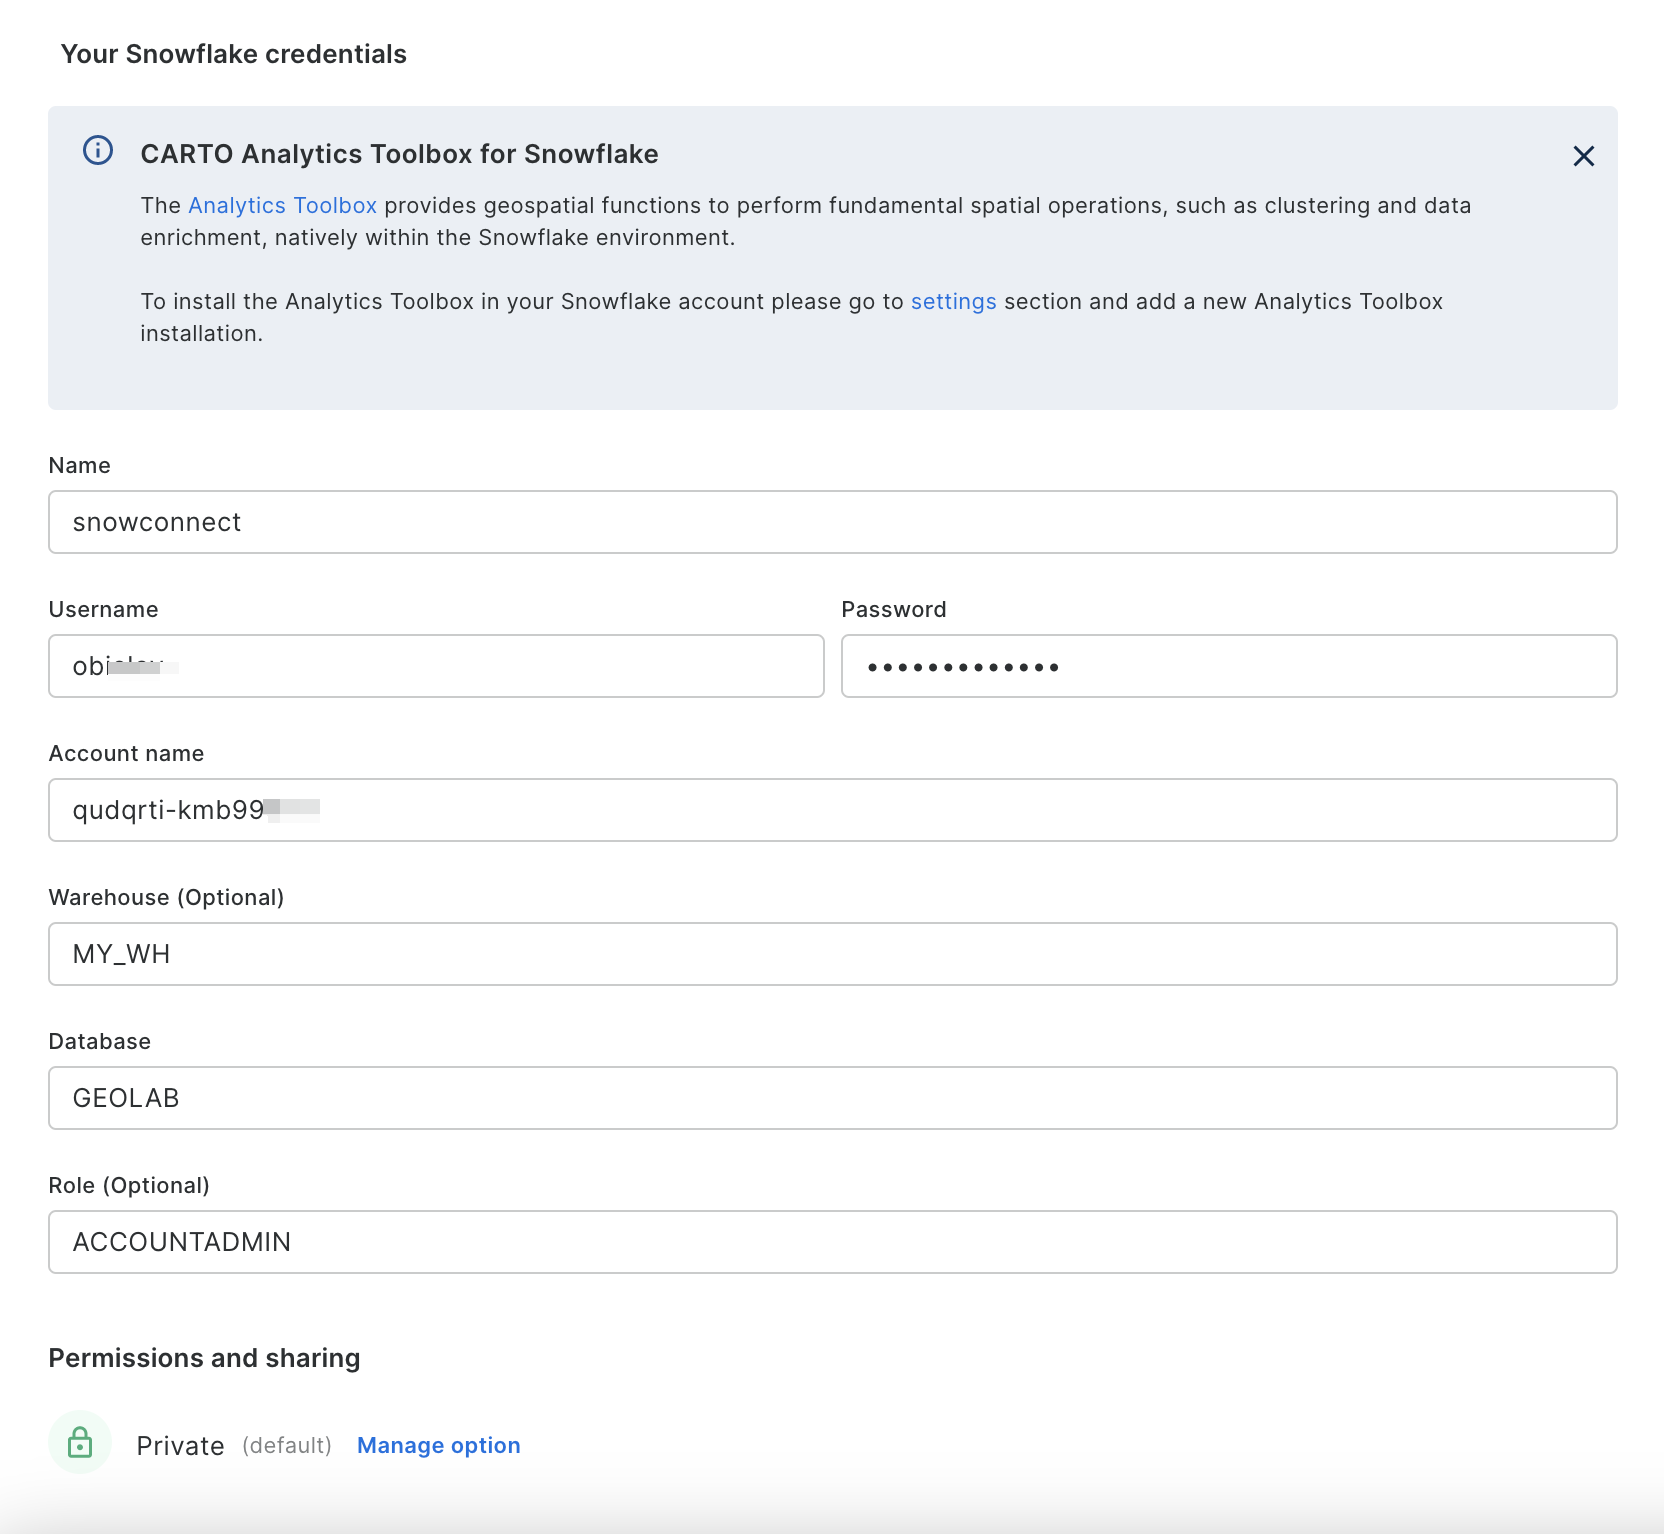Follow the settings link in the banner
This screenshot has width=1664, height=1534.
point(953,302)
